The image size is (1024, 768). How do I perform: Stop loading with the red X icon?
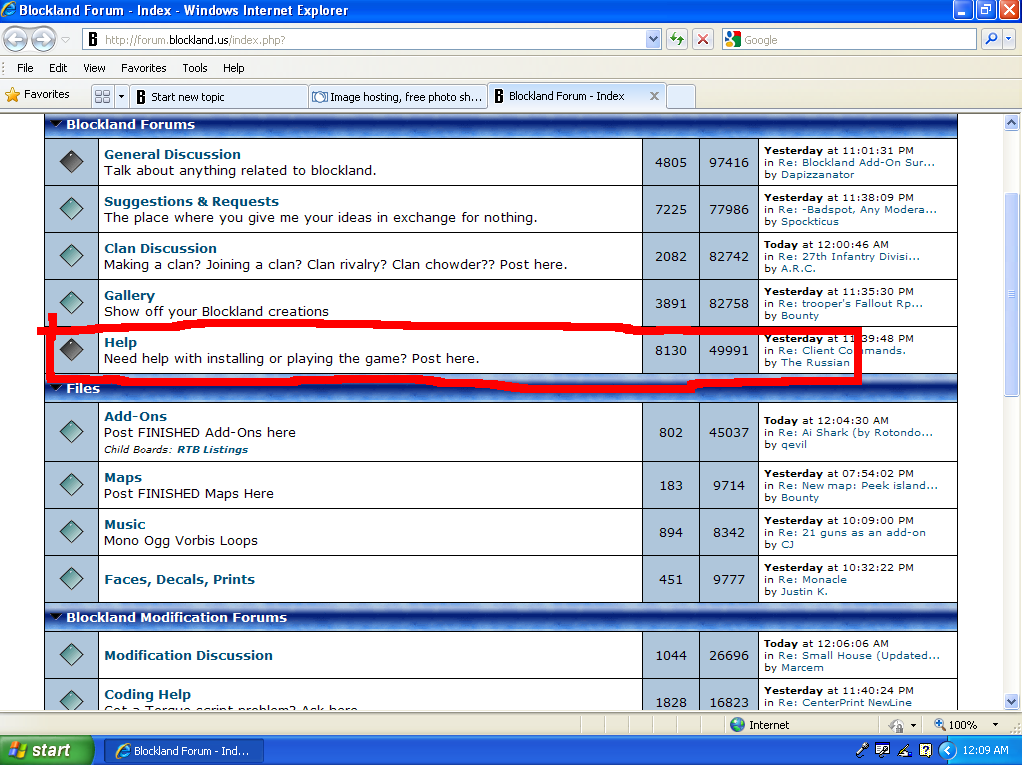[x=703, y=39]
